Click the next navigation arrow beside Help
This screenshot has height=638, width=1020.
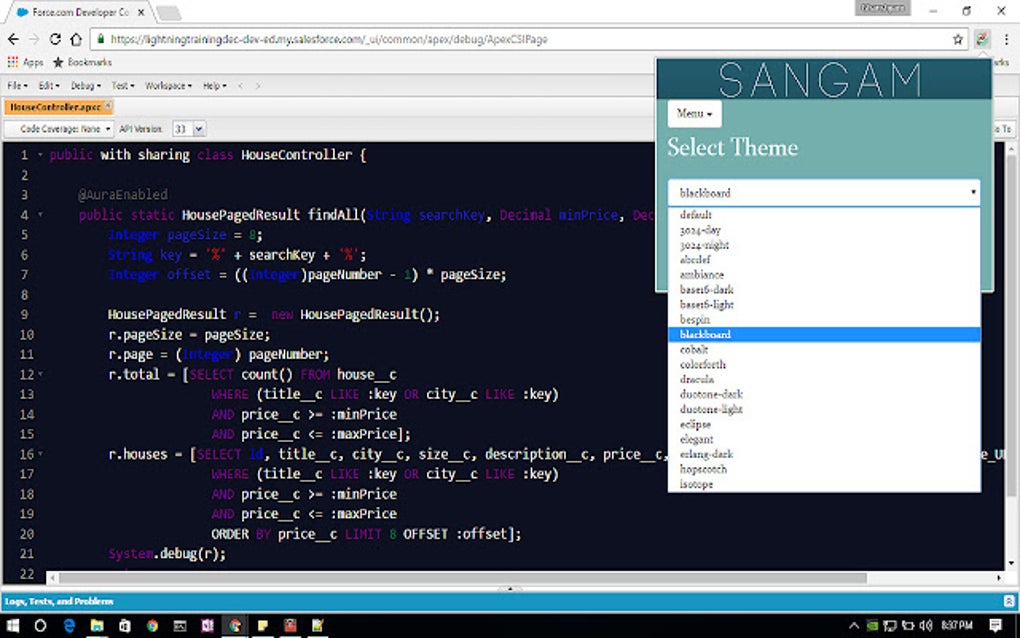(258, 86)
